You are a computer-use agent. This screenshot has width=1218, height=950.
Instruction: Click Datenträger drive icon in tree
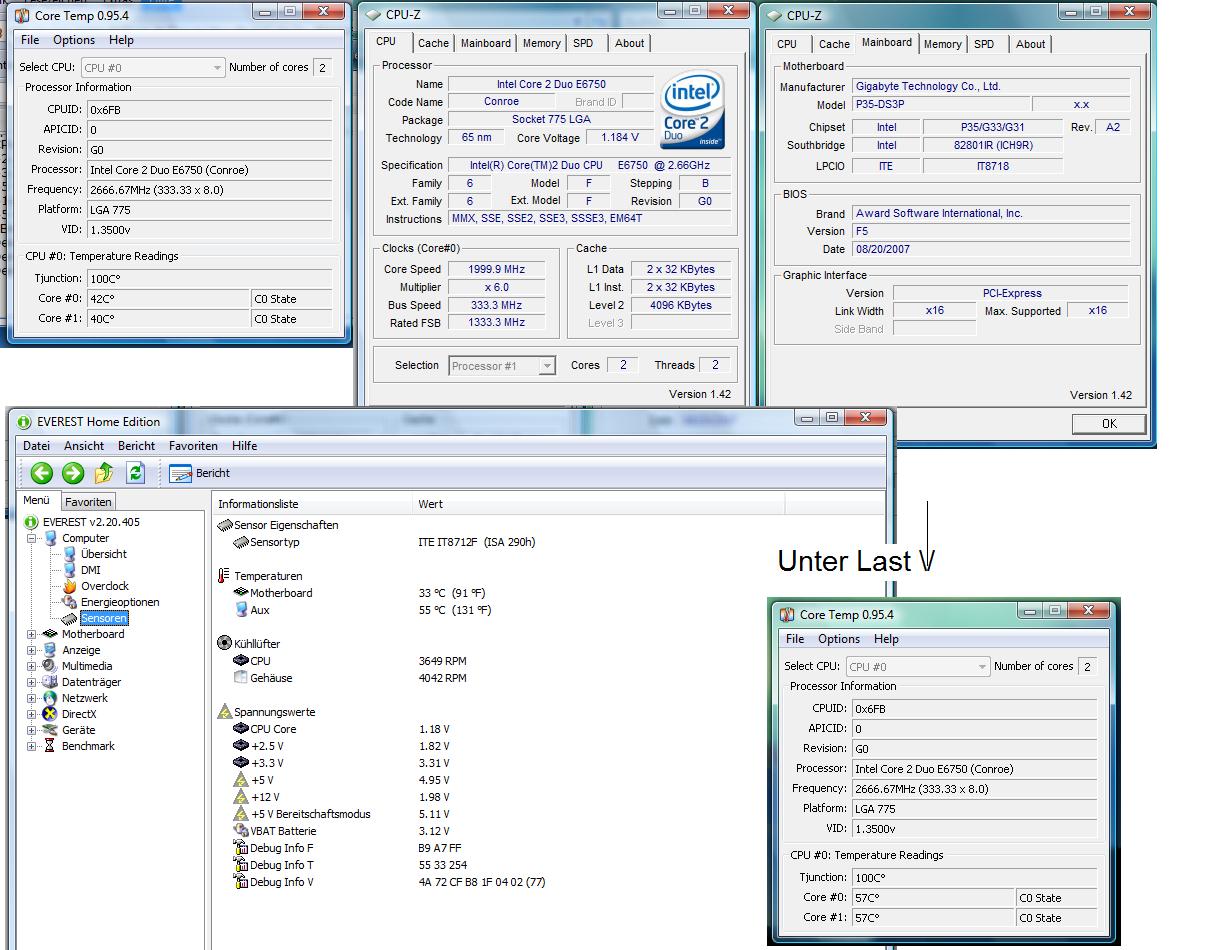click(x=50, y=682)
